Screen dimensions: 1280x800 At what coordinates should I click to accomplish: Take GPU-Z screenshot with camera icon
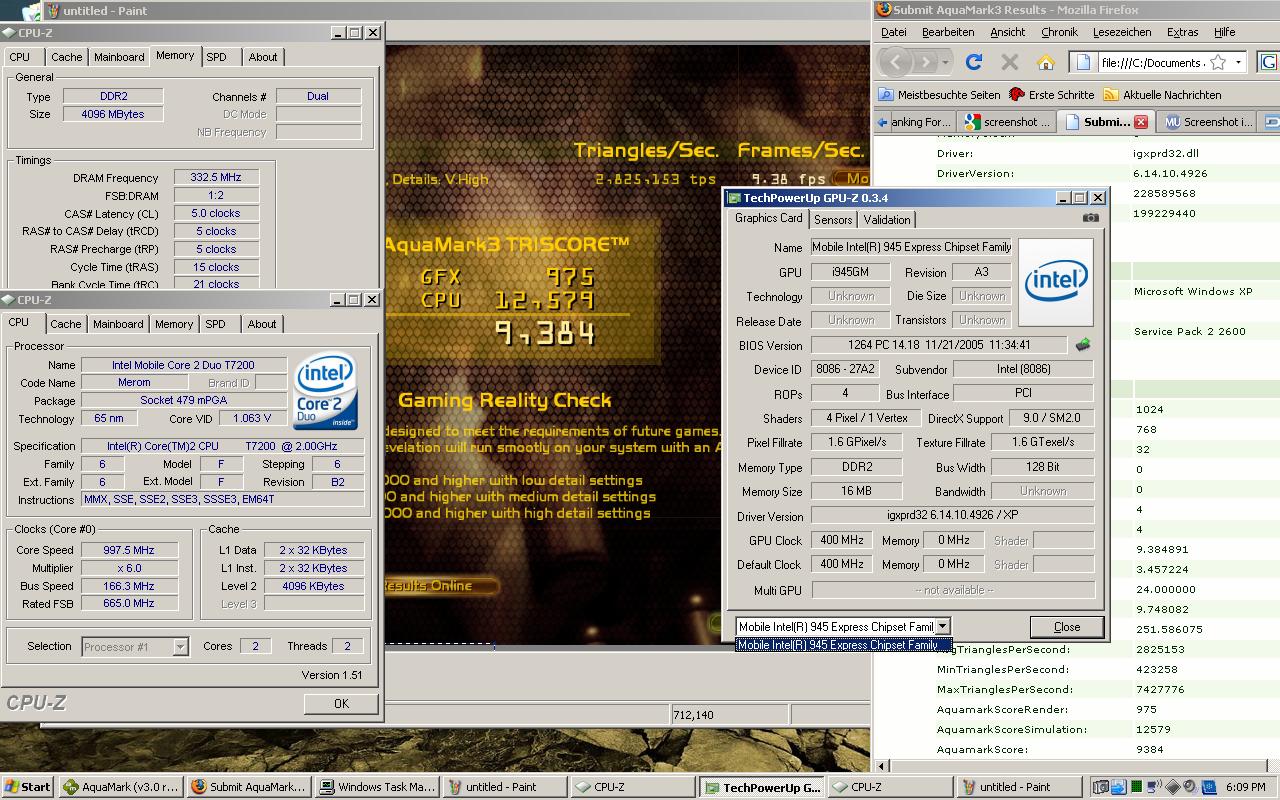pyautogui.click(x=1090, y=218)
